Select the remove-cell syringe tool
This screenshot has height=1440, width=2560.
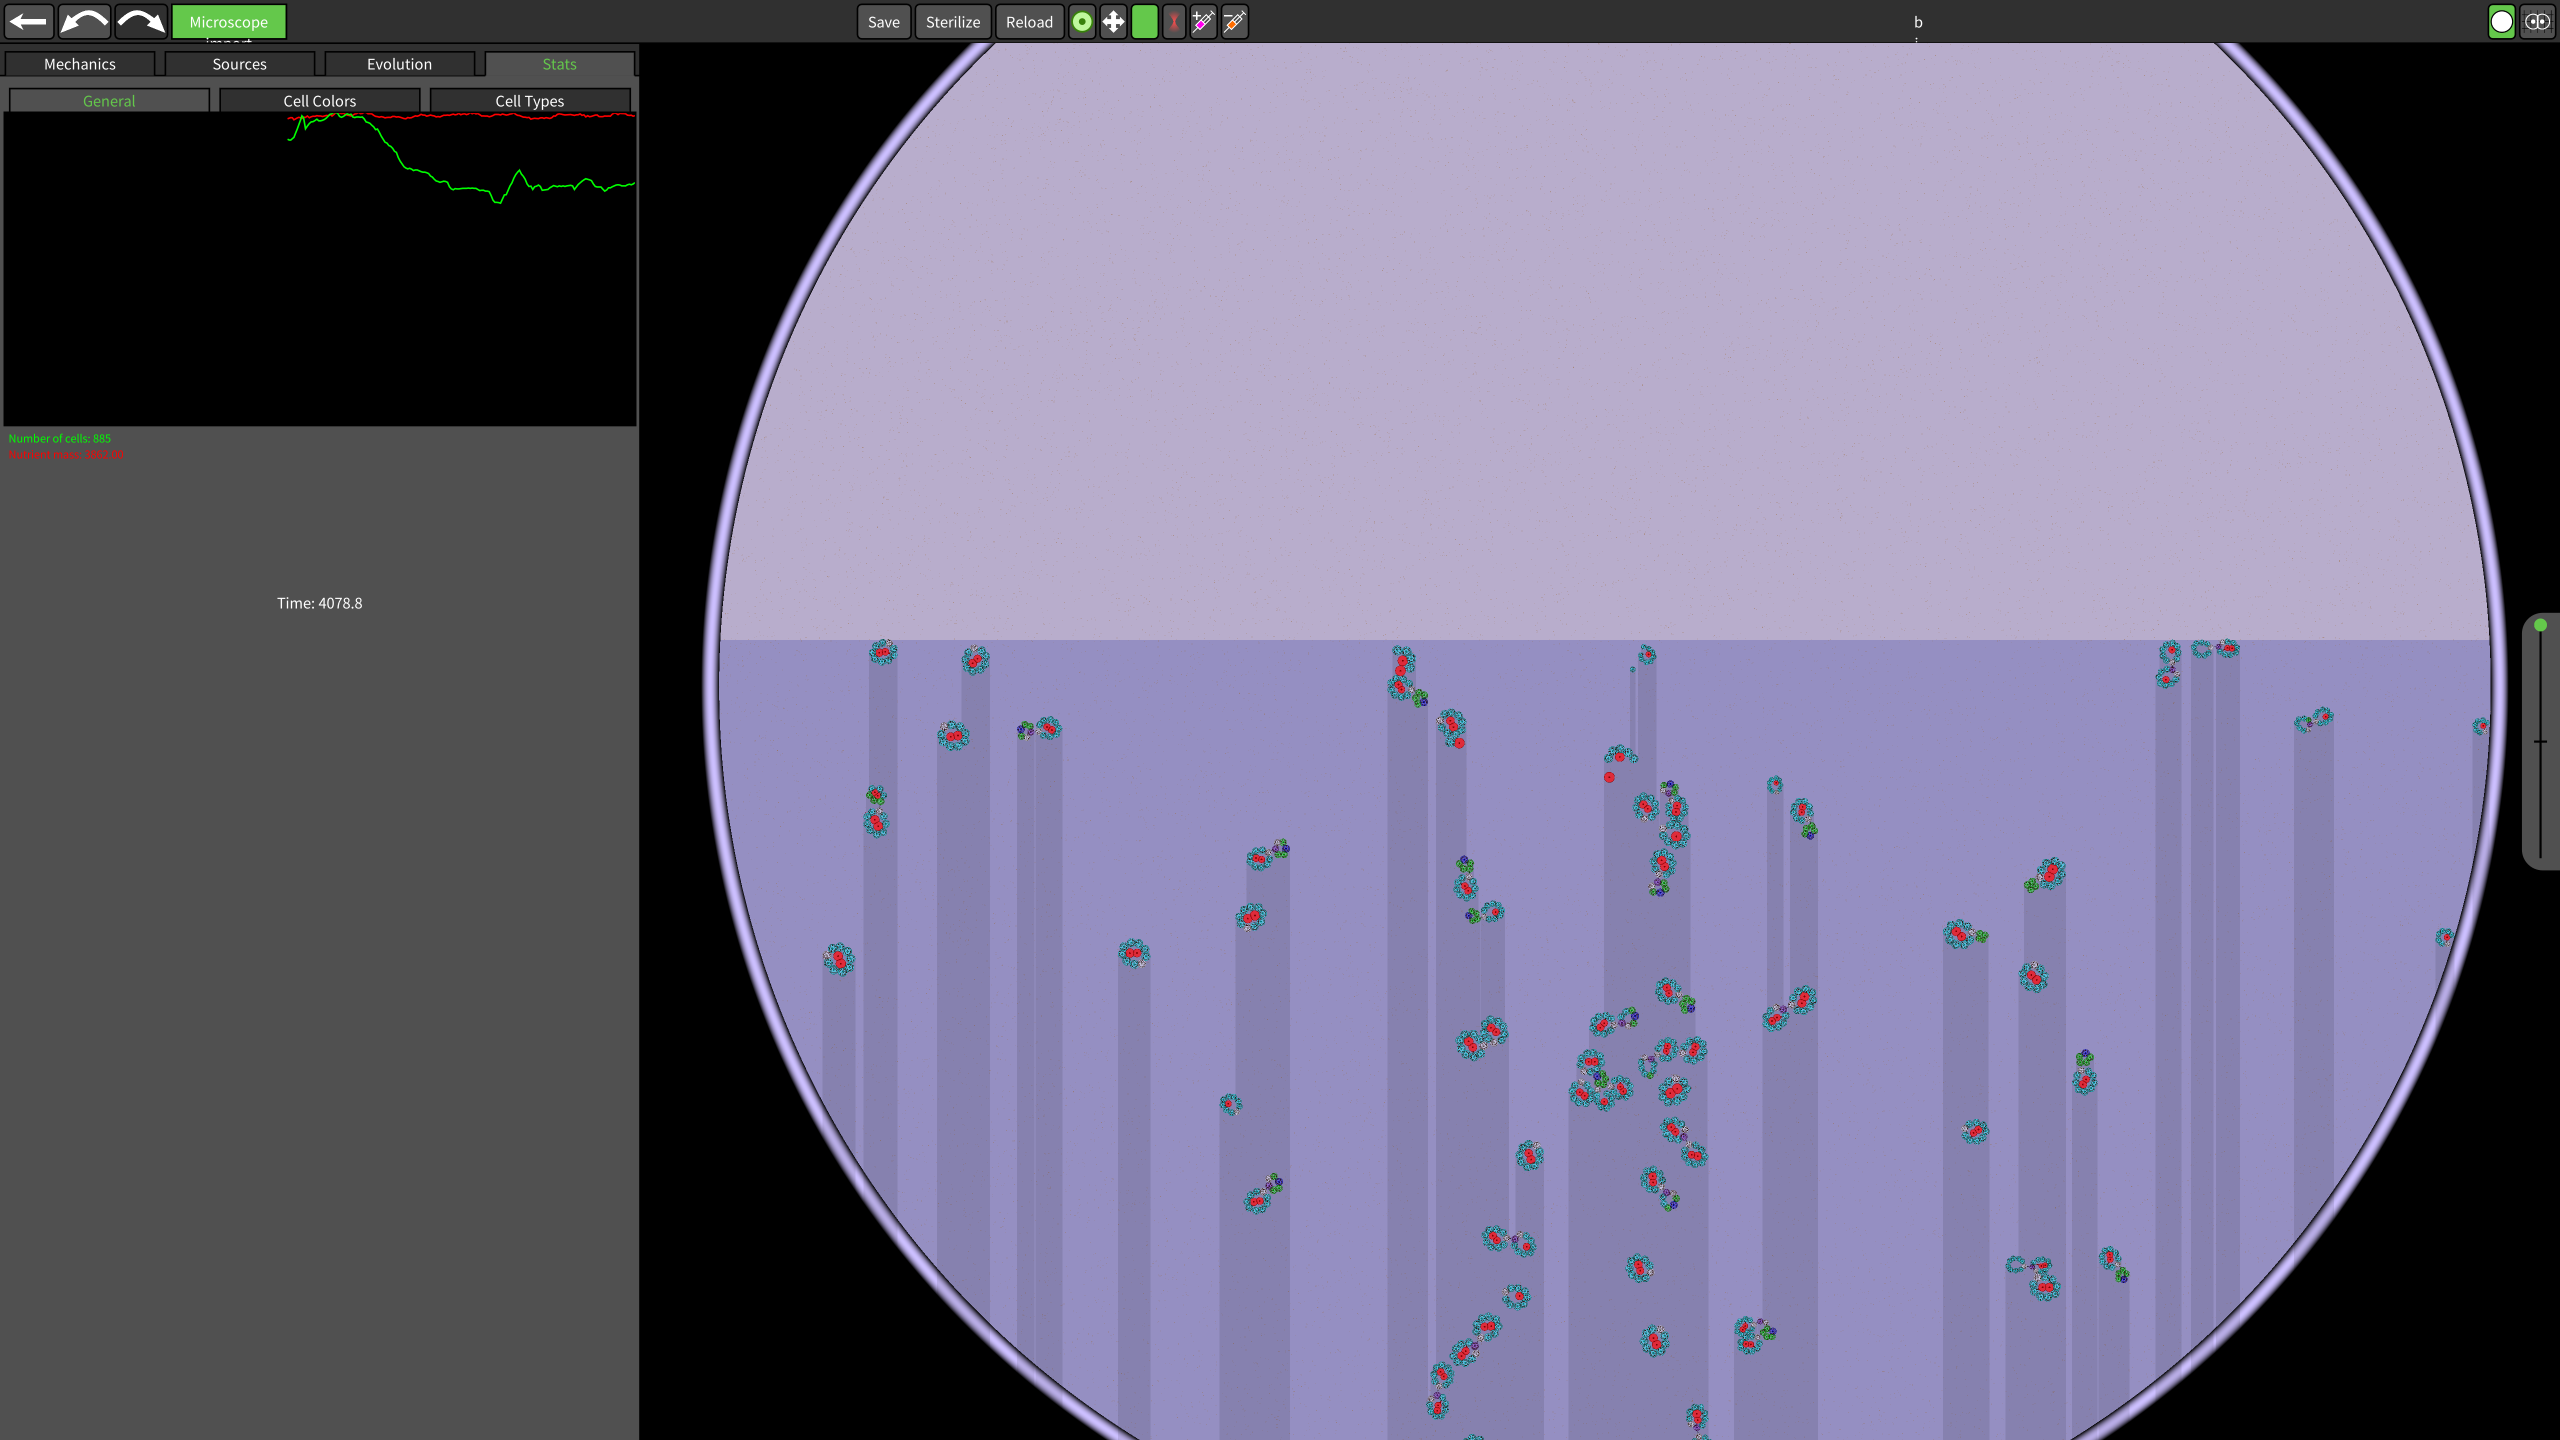[x=1235, y=21]
